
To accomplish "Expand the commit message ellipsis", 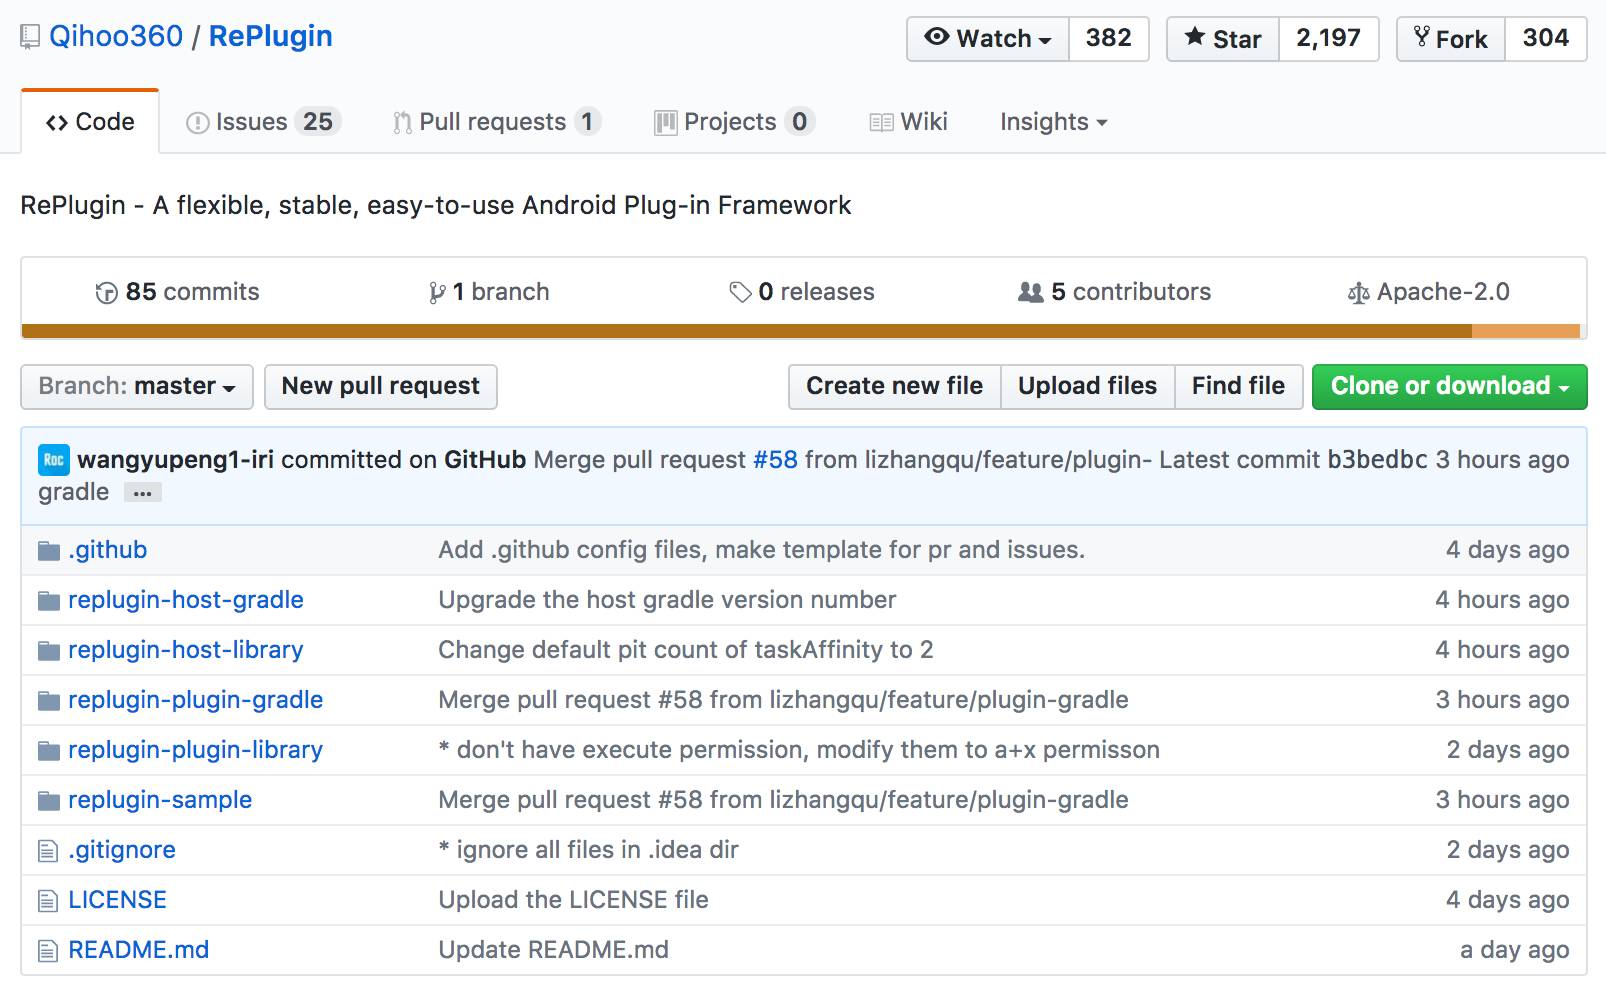I will tap(142, 493).
